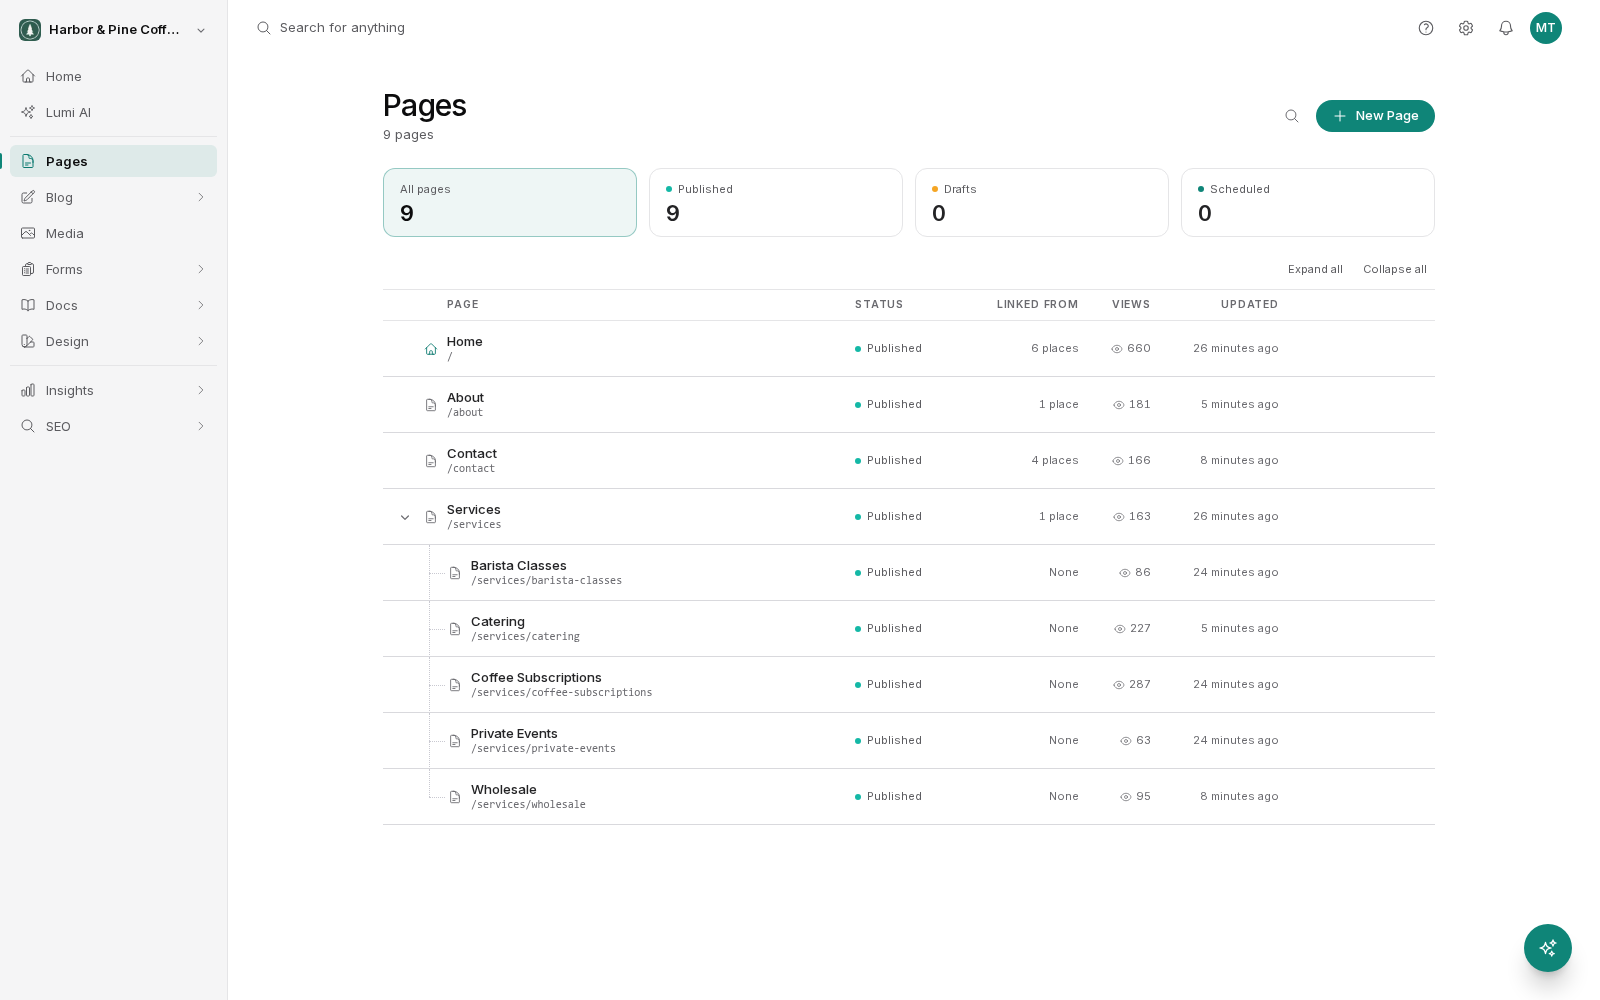Click the document icon for Catering
Image resolution: width=1600 pixels, height=1000 pixels.
coord(455,629)
